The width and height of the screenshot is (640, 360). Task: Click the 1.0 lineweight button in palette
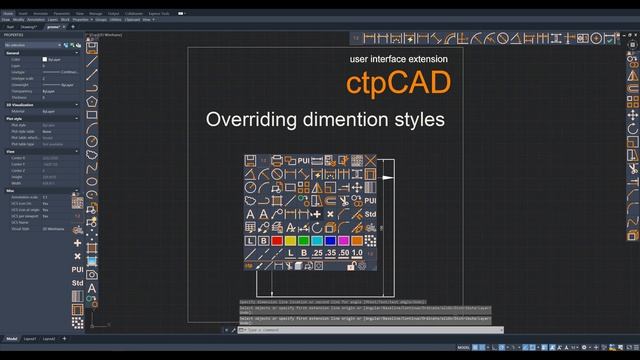pos(357,253)
